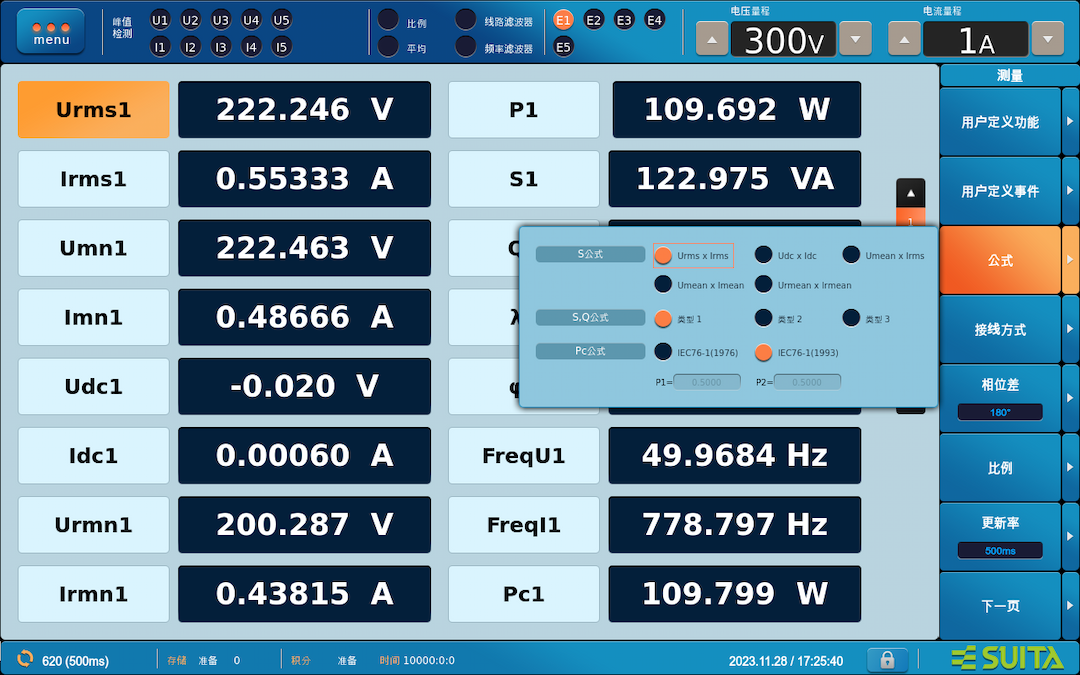1080x675 pixels.
Task: Open the 用户定义功能 menu item
Action: point(1000,122)
